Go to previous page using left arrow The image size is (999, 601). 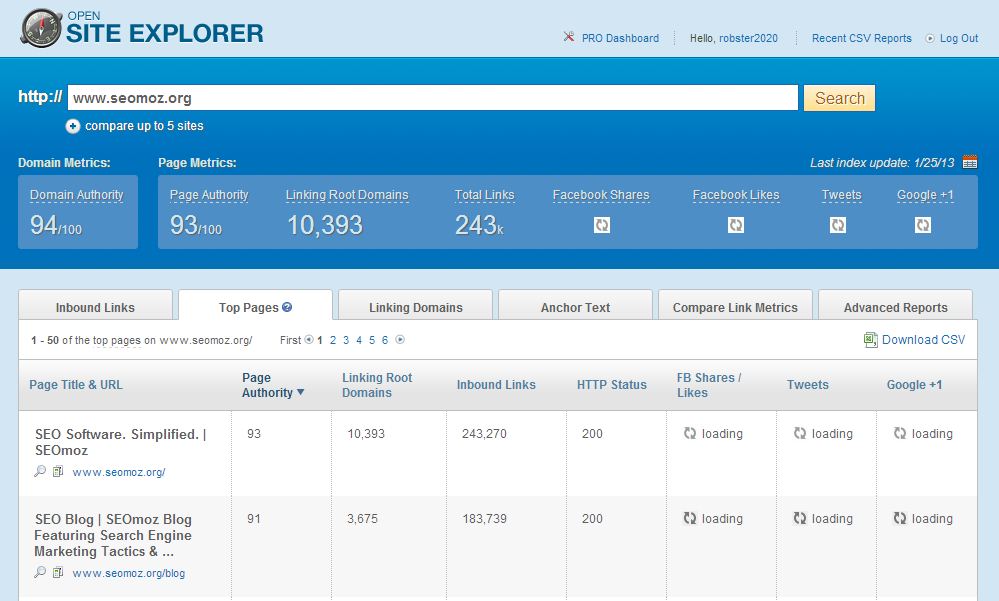point(308,340)
